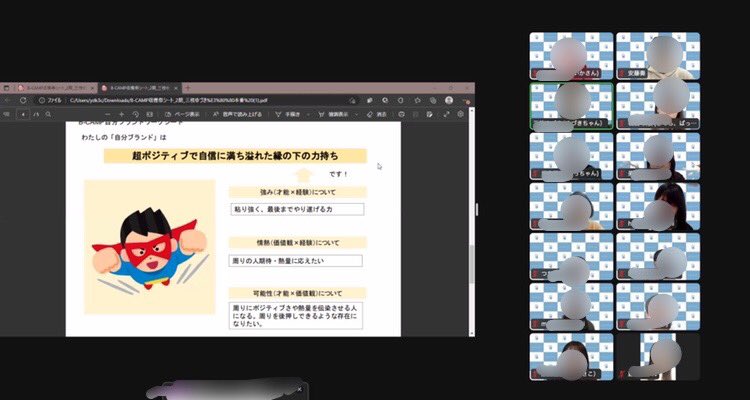The height and width of the screenshot is (400, 750).
Task: Click the box 粘り強く、最後までやり遂げる力
Action: coord(297,209)
